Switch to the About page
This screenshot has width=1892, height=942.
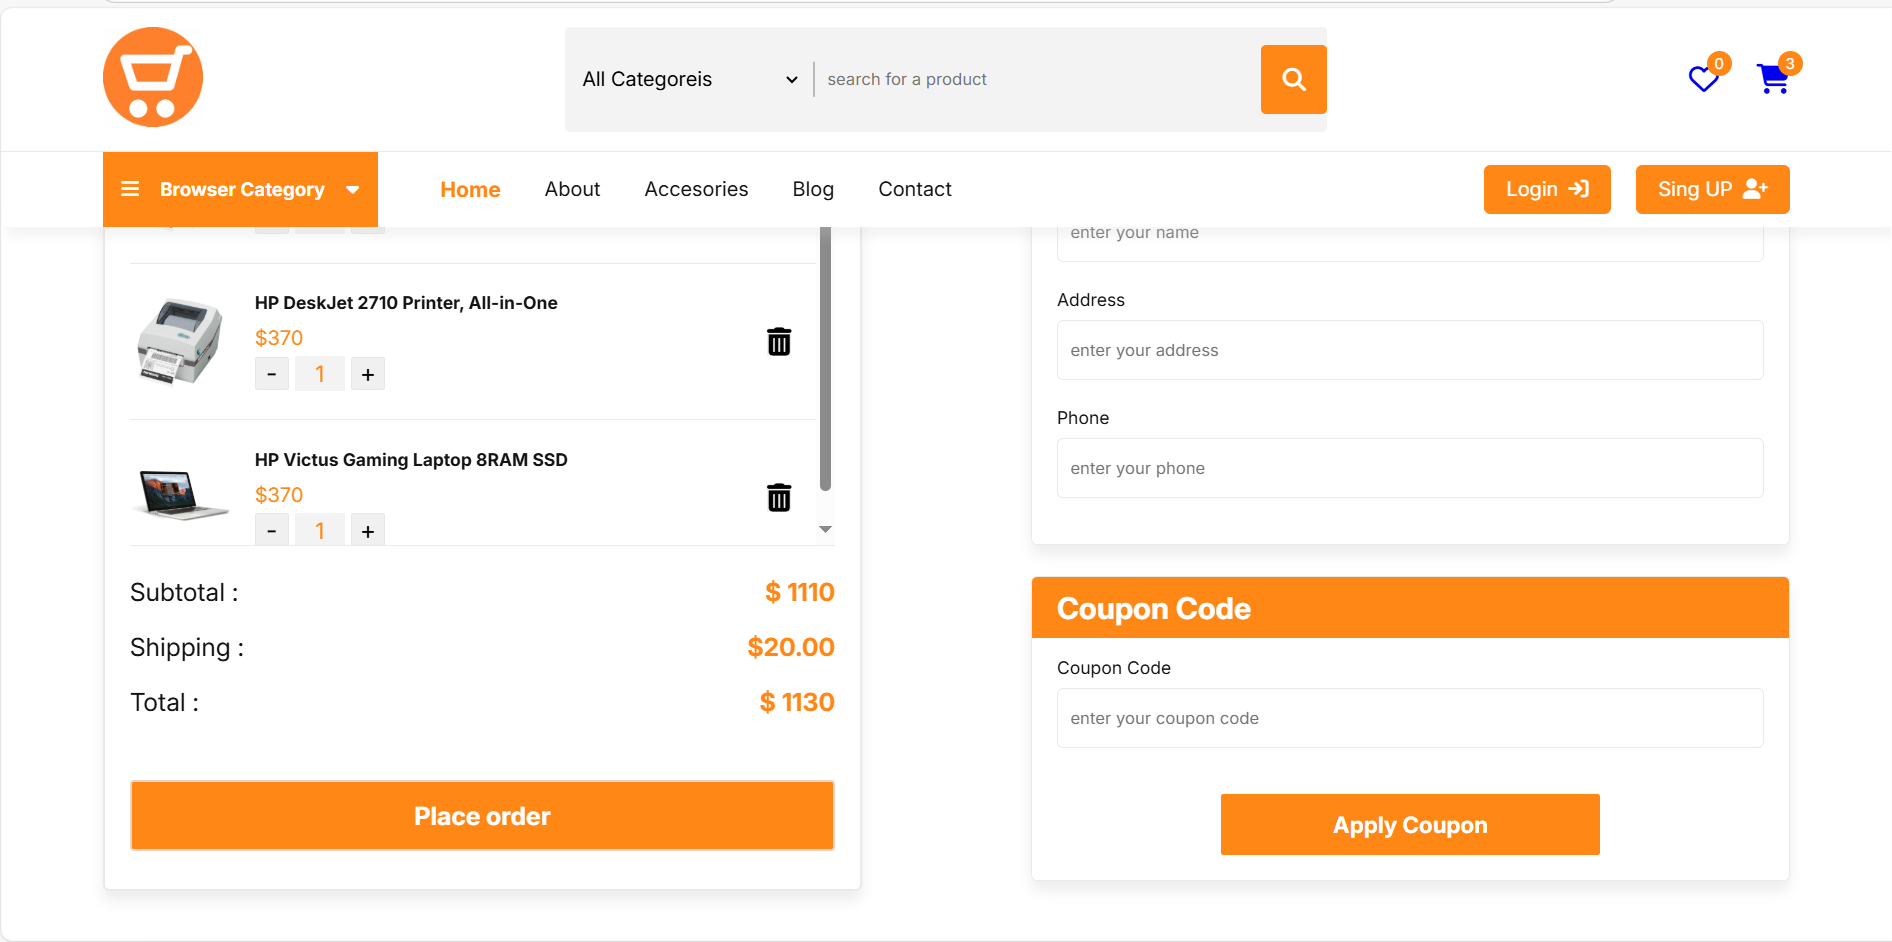pos(572,189)
